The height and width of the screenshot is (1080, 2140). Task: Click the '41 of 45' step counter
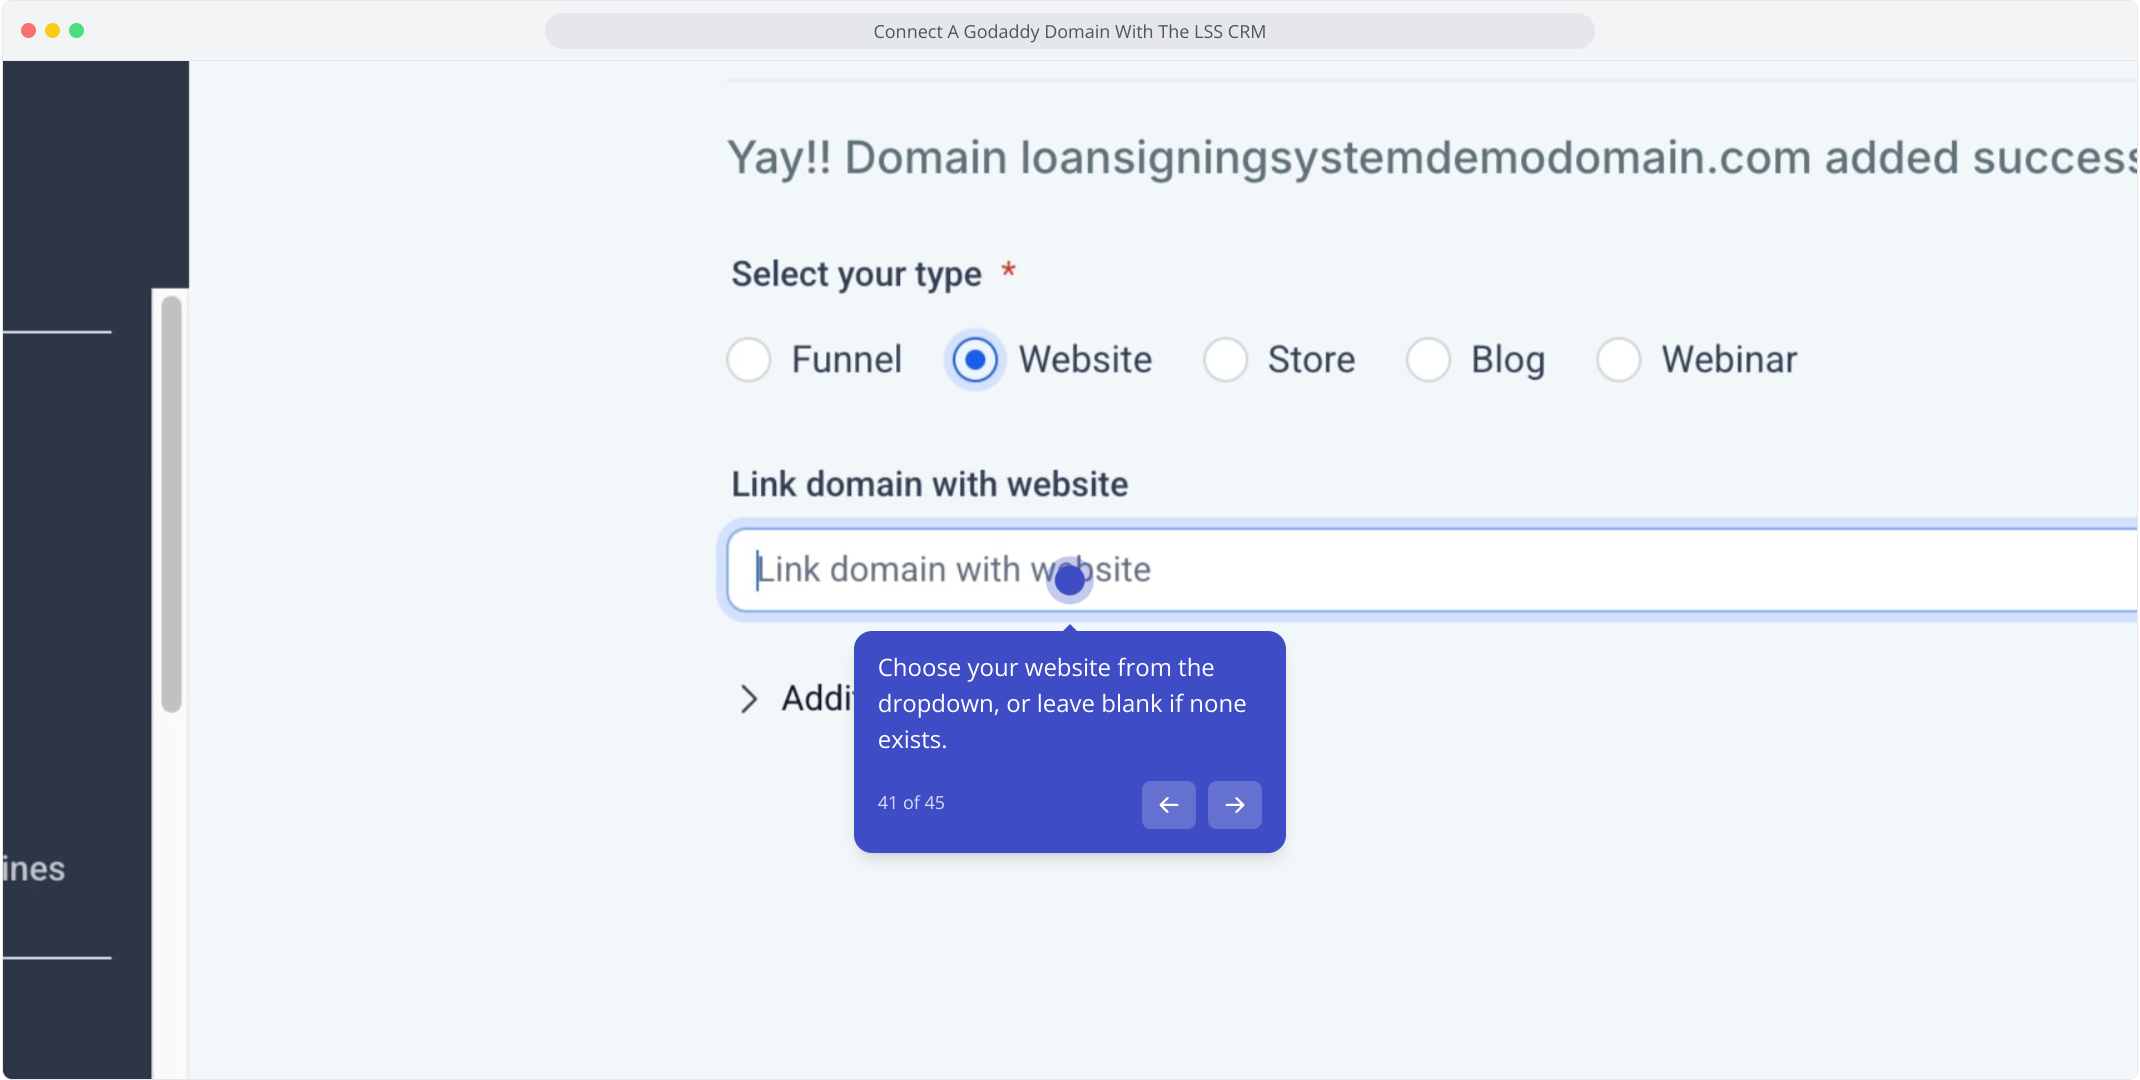911,803
